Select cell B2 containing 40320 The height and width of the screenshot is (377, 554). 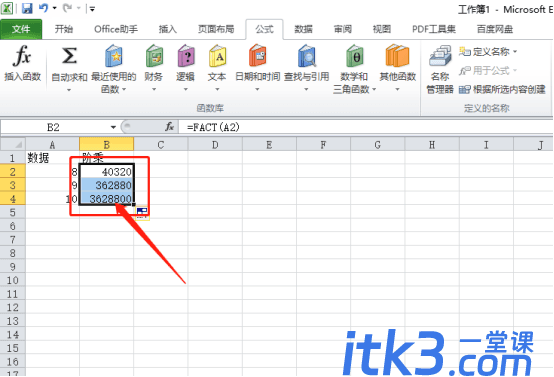[106, 171]
